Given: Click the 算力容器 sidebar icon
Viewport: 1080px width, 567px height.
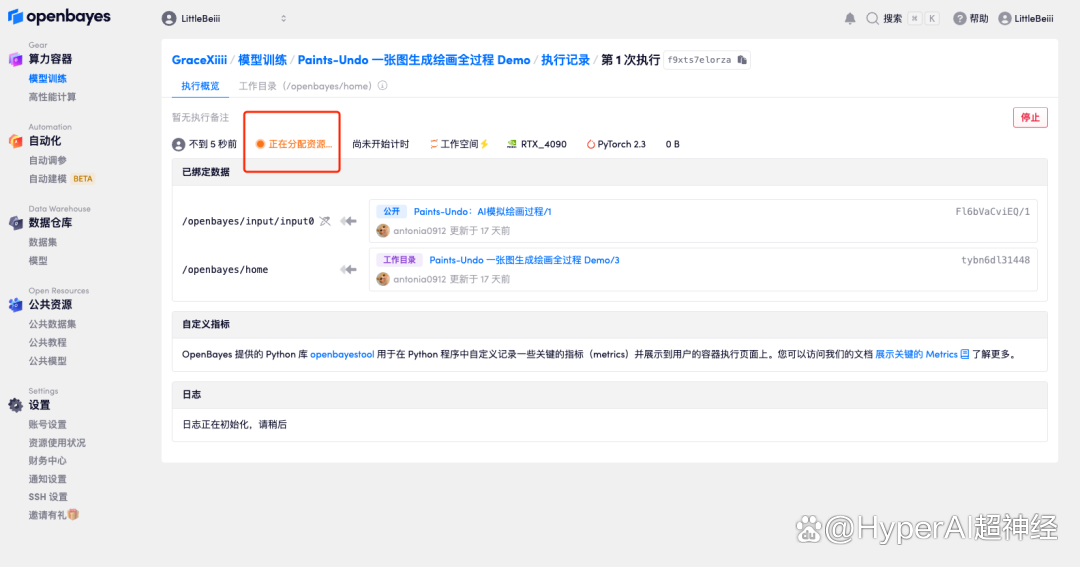Looking at the screenshot, I should (15, 59).
